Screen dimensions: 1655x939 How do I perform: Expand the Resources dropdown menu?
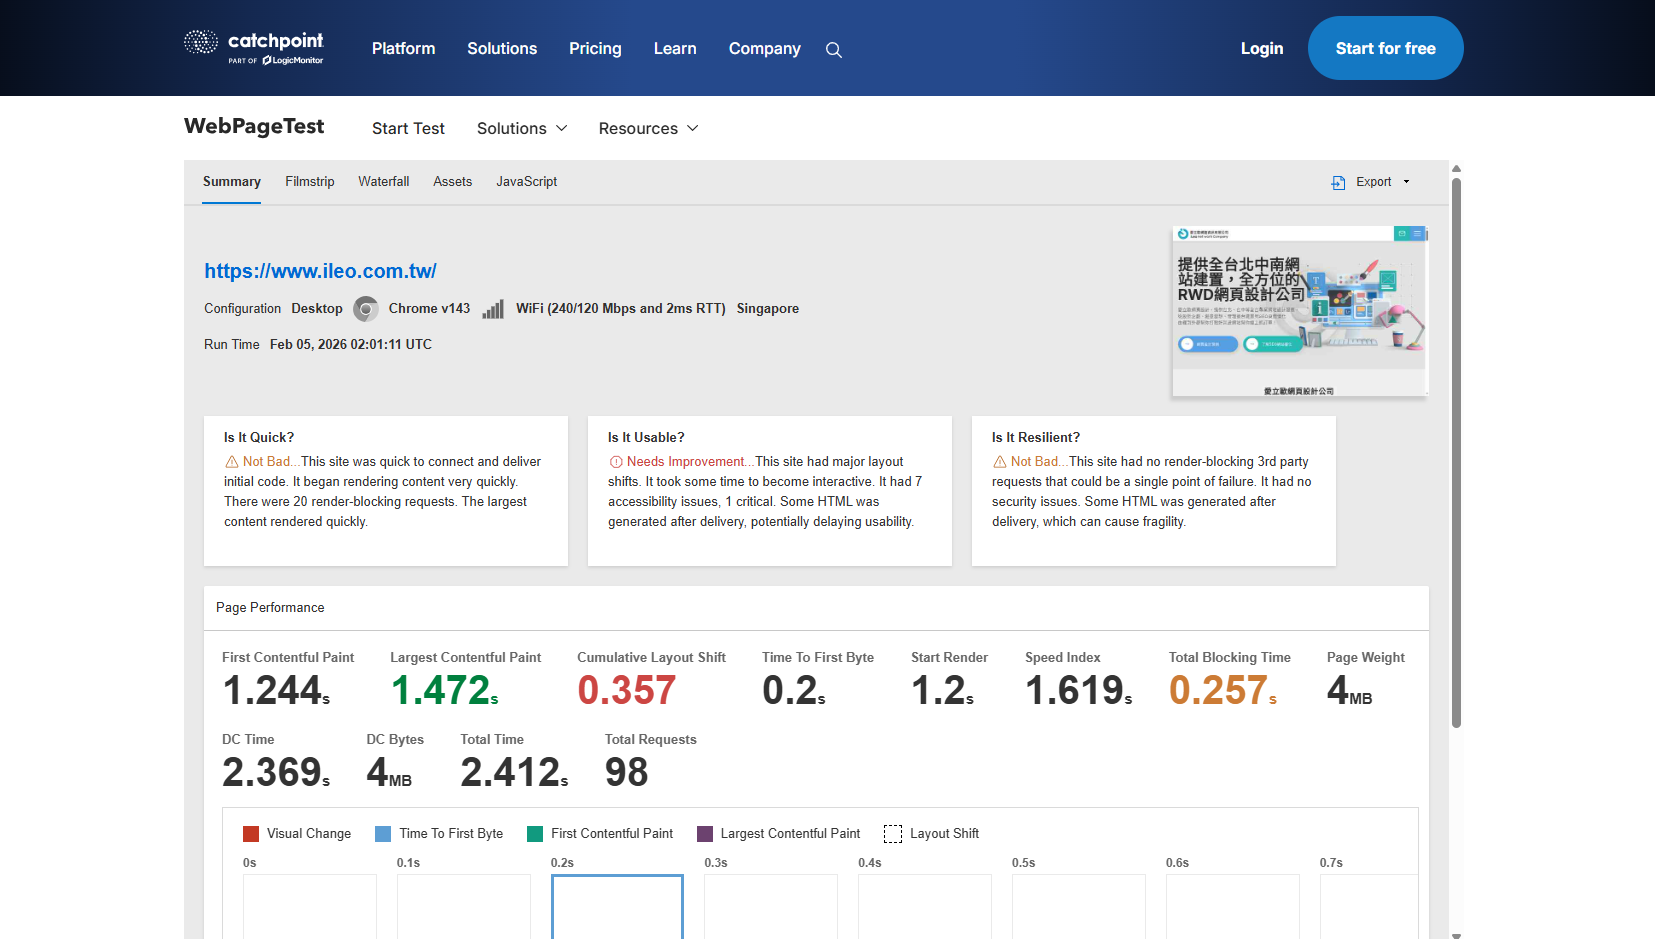pos(648,128)
